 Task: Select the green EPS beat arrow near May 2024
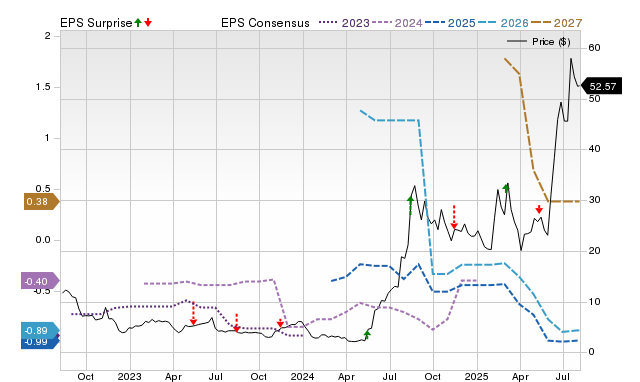[367, 335]
